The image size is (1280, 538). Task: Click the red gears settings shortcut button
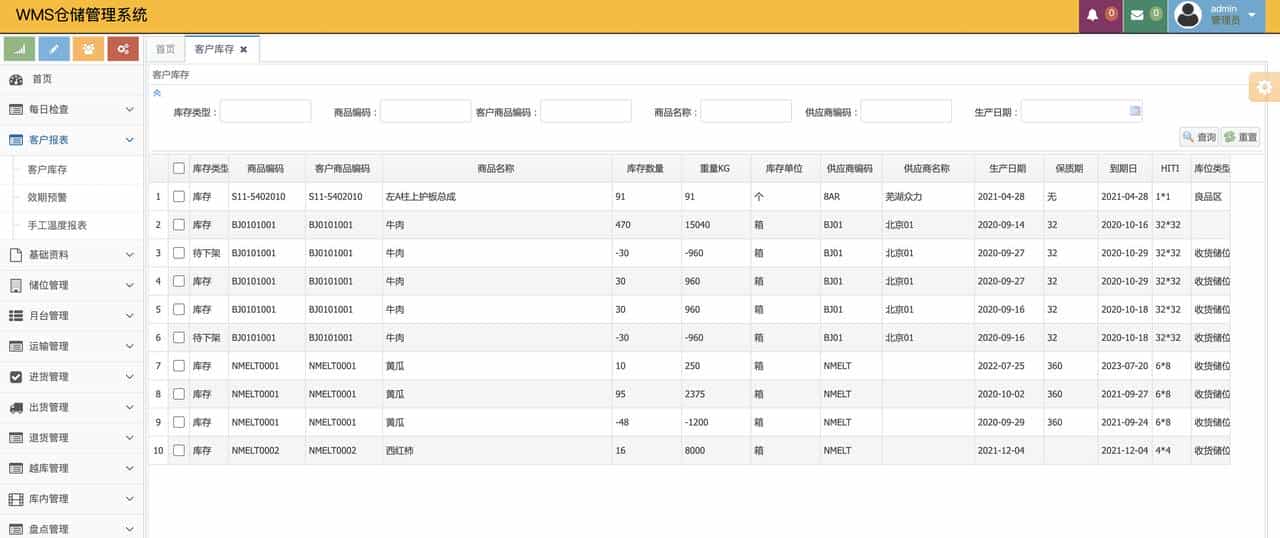[x=123, y=49]
